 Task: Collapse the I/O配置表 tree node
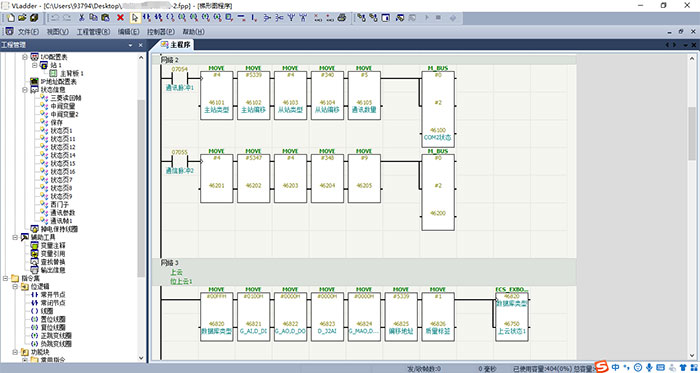click(x=25, y=57)
